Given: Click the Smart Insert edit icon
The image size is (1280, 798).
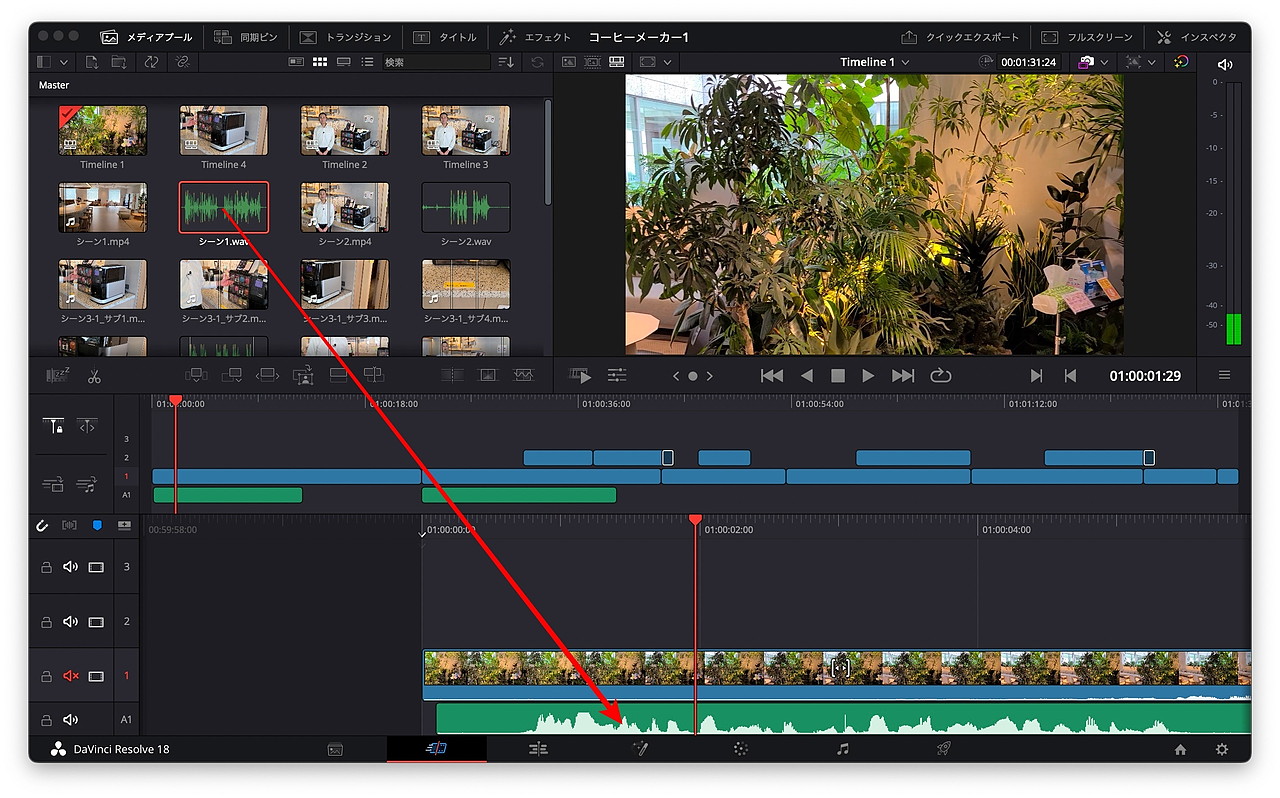Looking at the screenshot, I should click(x=197, y=375).
